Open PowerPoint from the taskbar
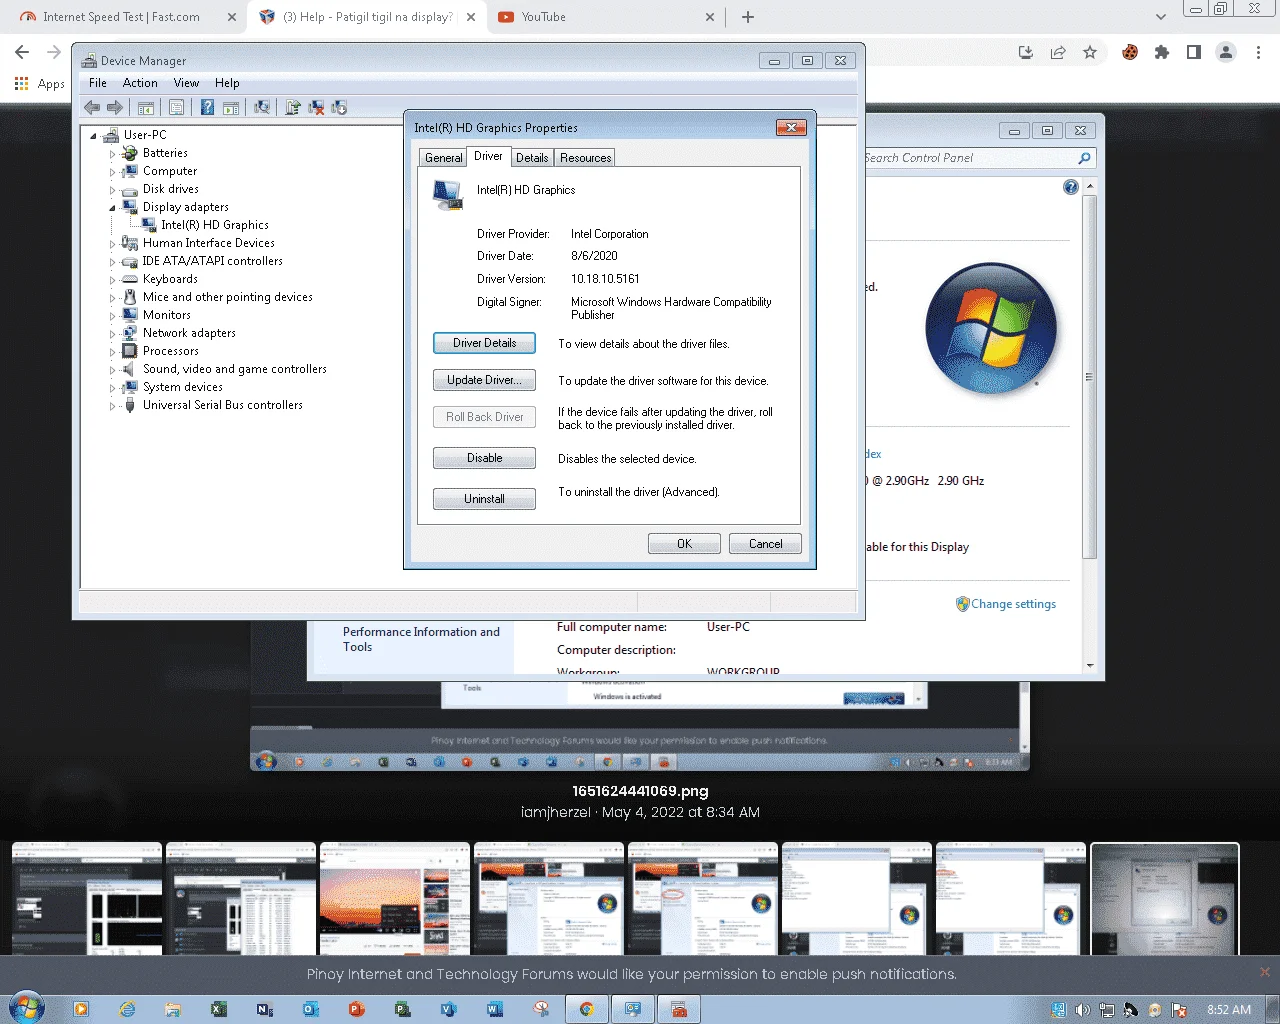1280x1024 pixels. coord(357,1009)
